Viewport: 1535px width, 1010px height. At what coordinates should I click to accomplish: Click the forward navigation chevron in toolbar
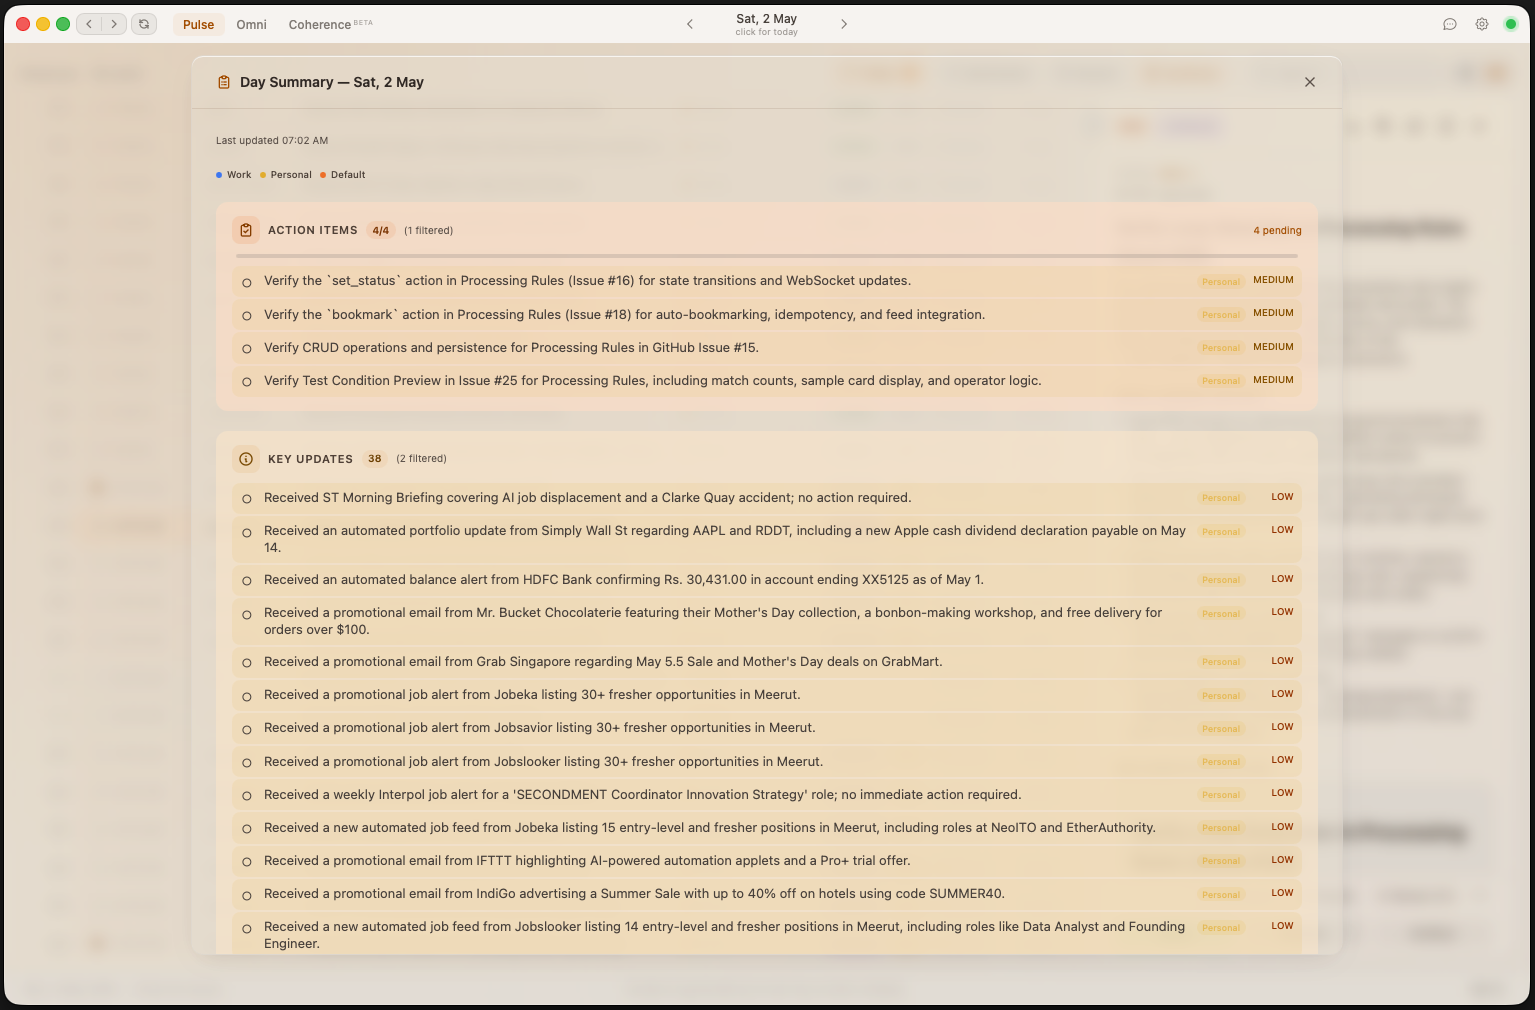point(114,24)
